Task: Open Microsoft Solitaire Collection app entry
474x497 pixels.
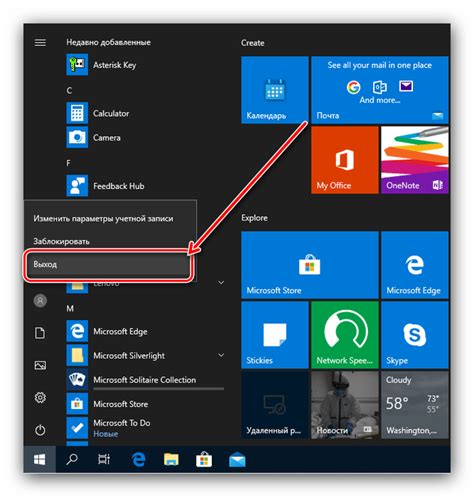Action: [x=145, y=379]
